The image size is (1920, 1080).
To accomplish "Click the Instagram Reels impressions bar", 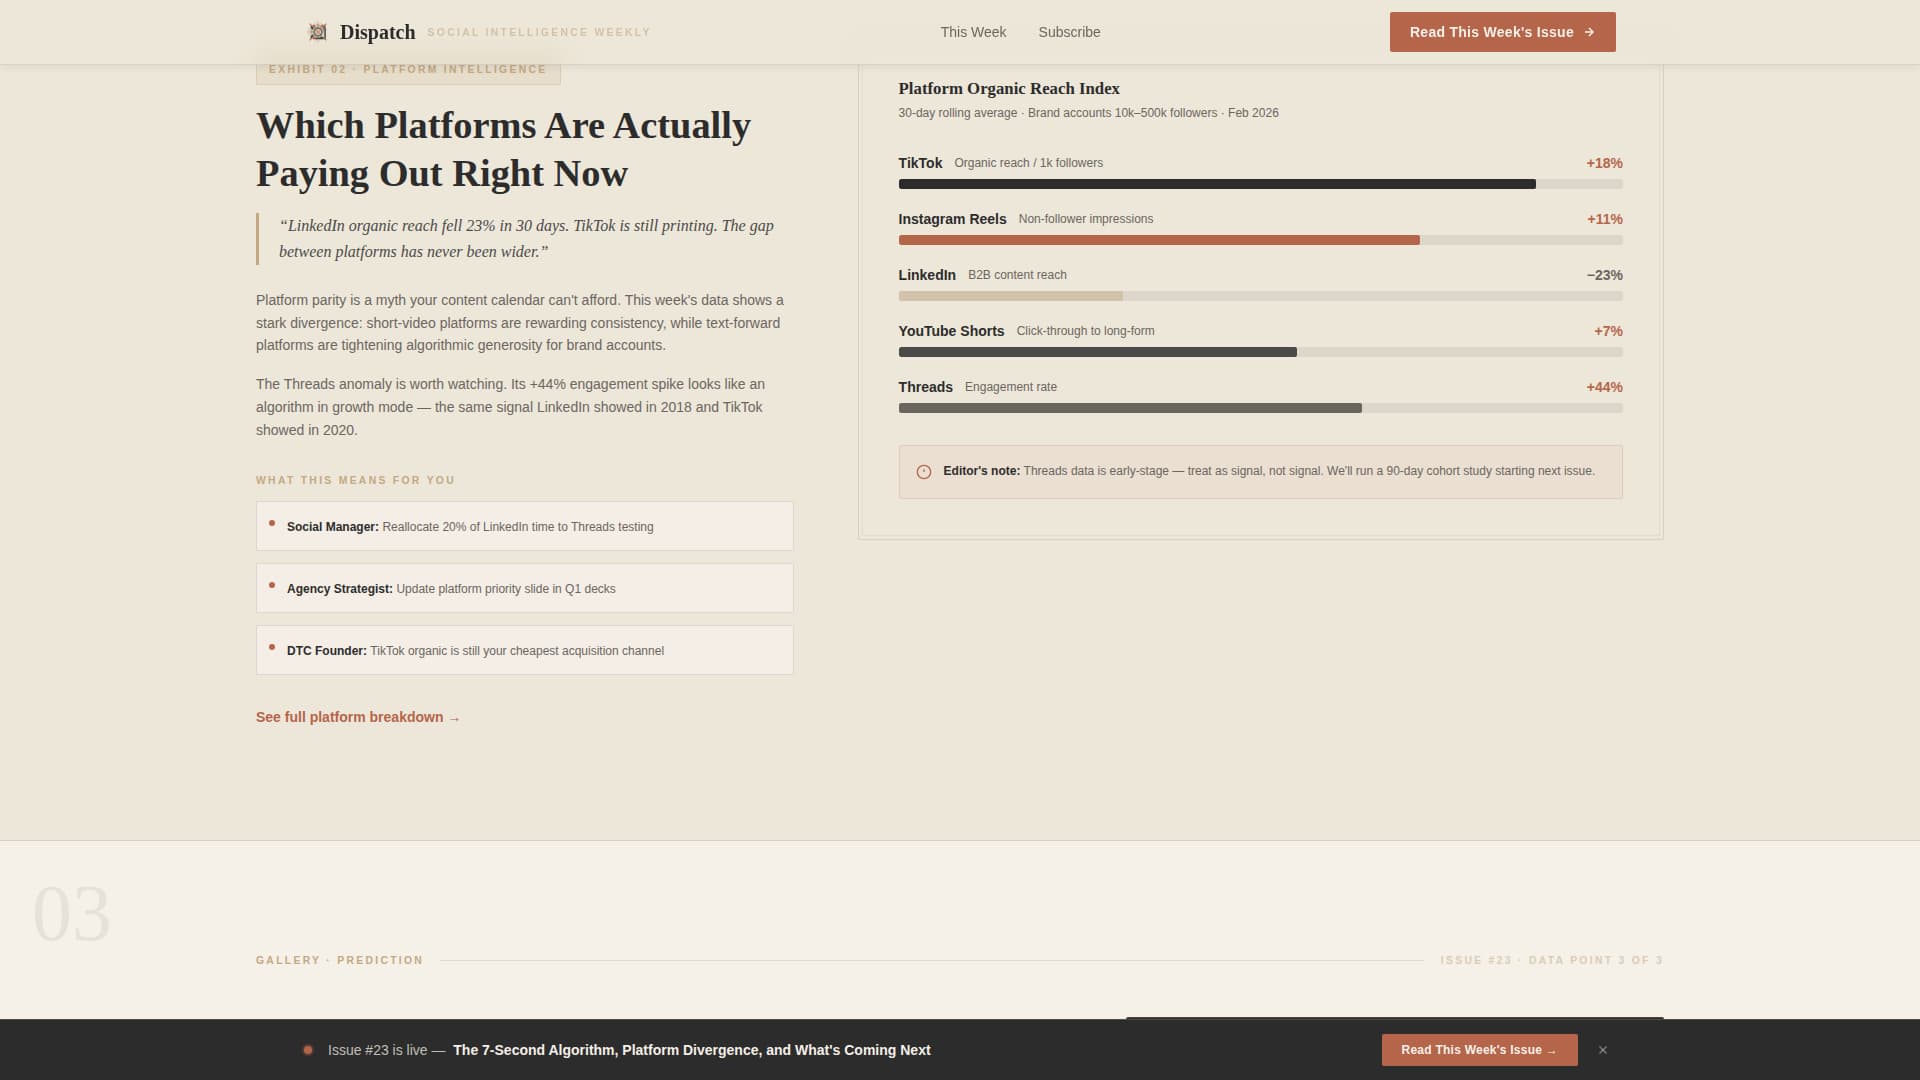I will [1260, 240].
